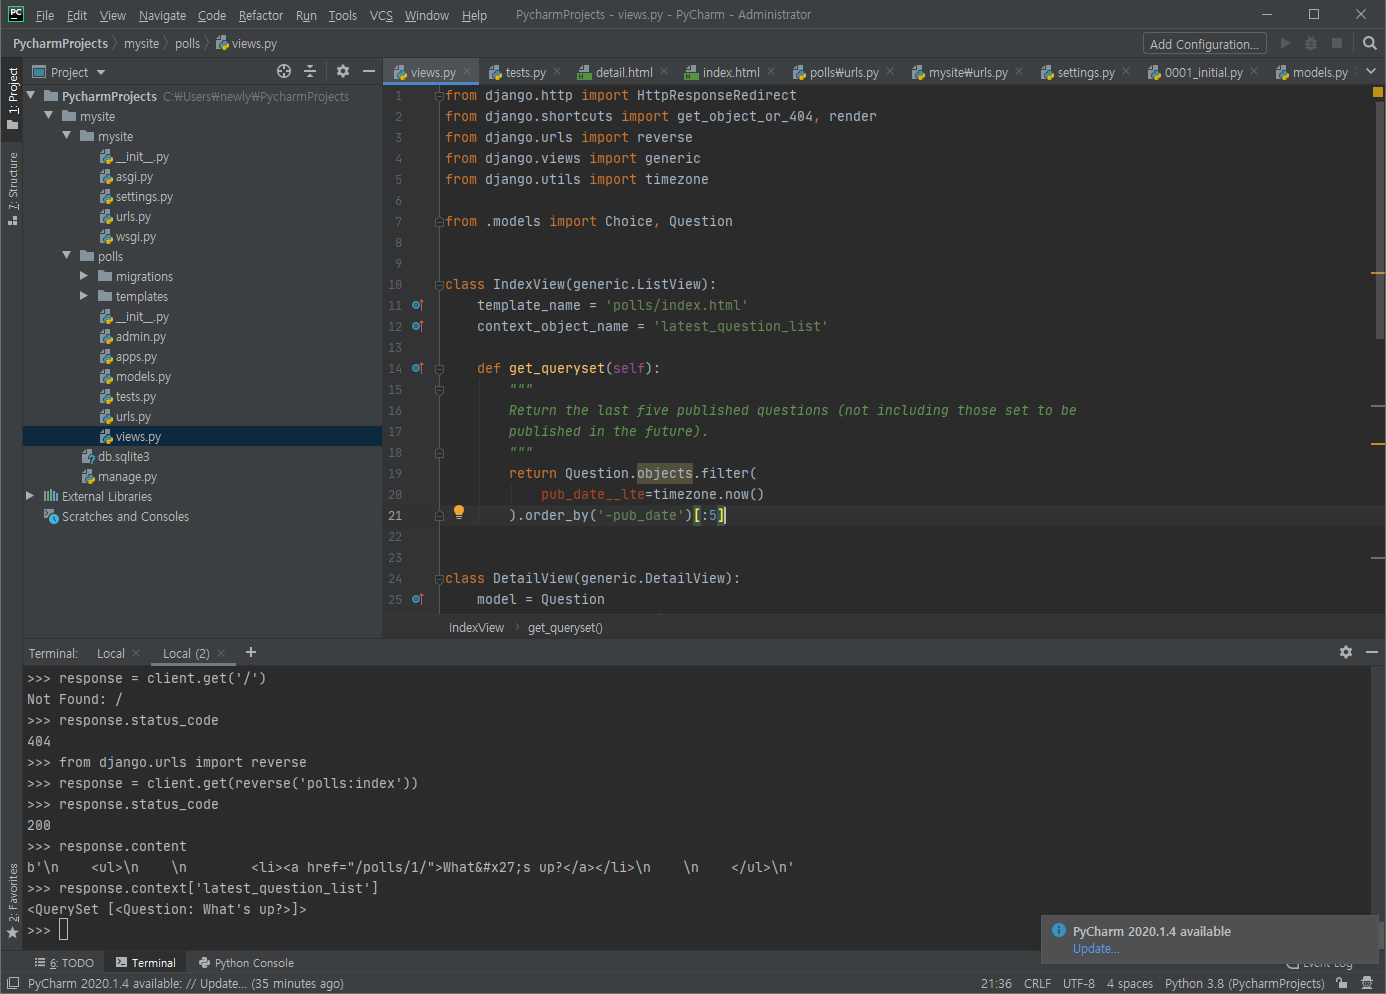This screenshot has width=1386, height=994.
Task: Click the terminal input prompt line
Action: point(696,930)
